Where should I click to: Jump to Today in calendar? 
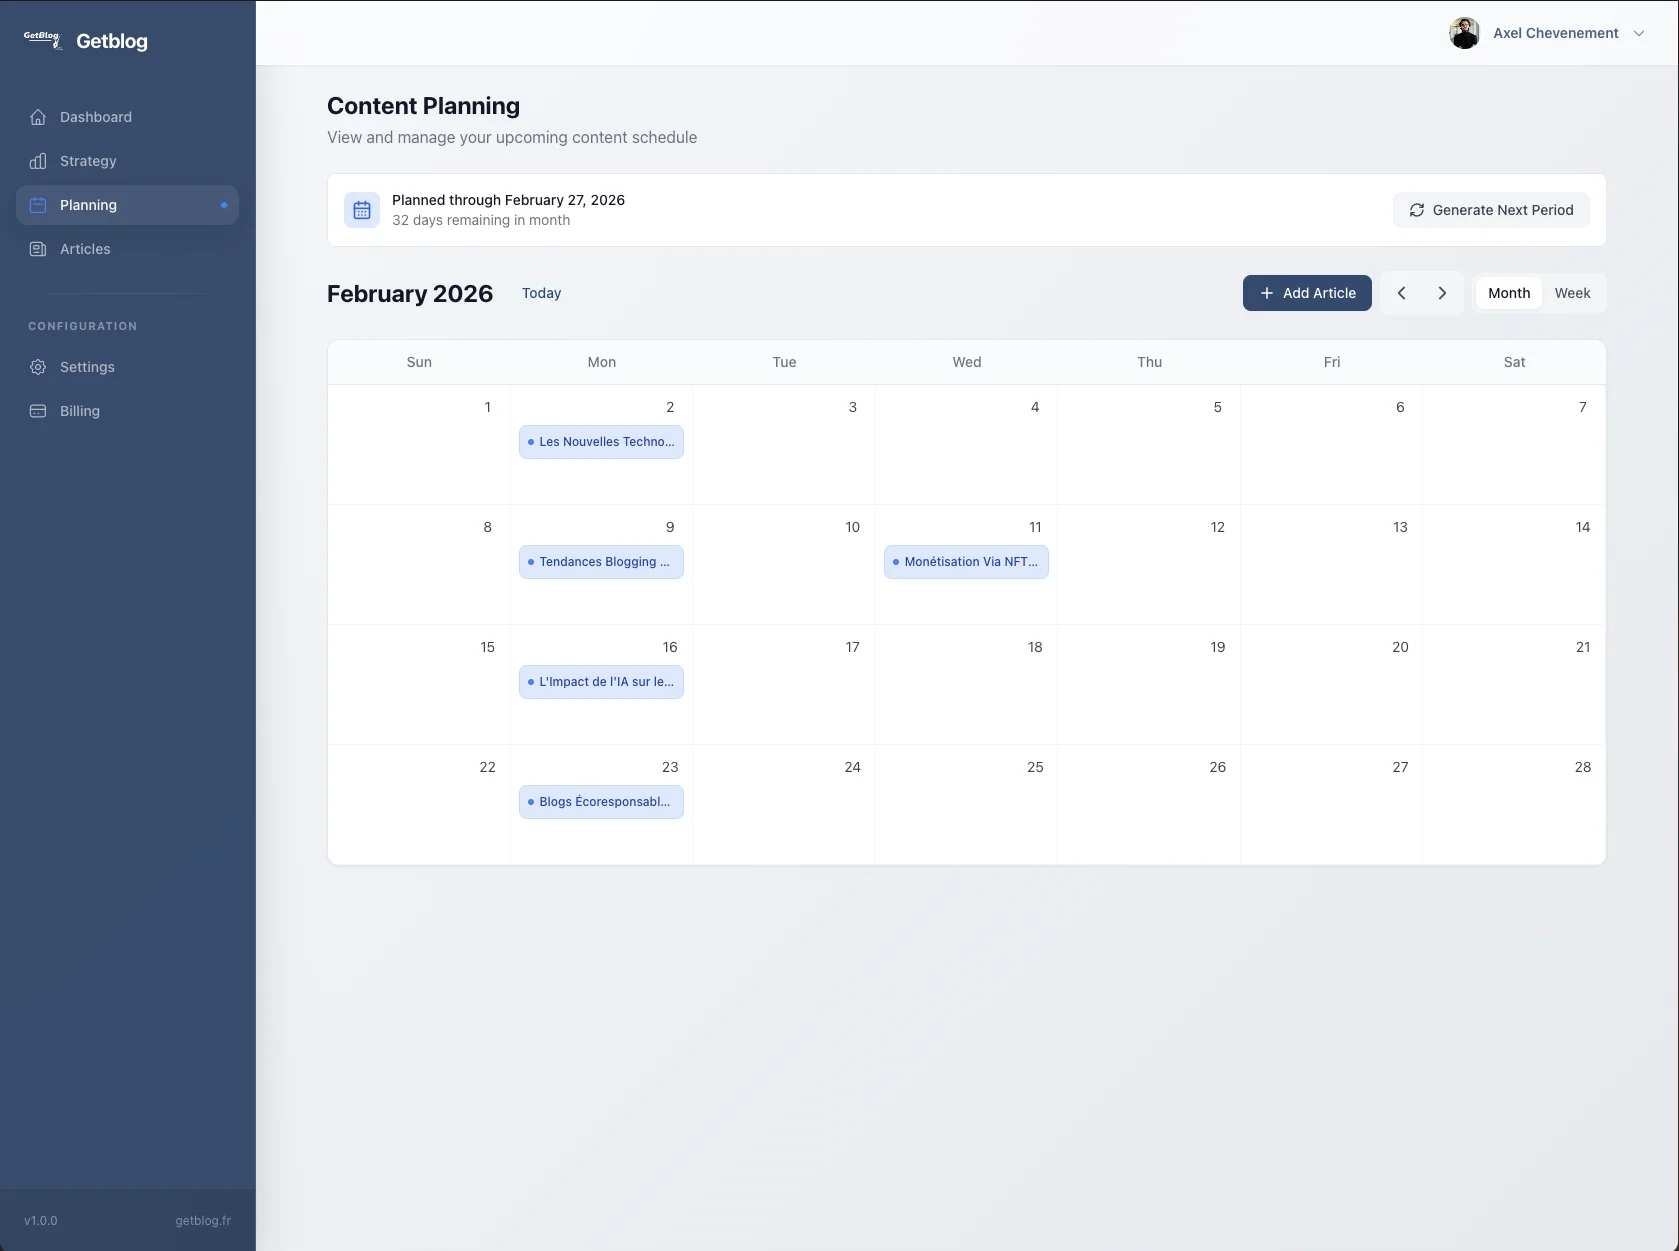(541, 293)
